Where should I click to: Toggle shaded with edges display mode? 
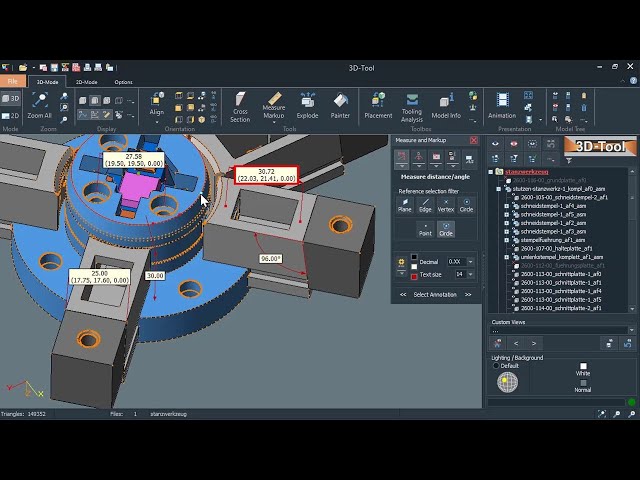(x=95, y=100)
